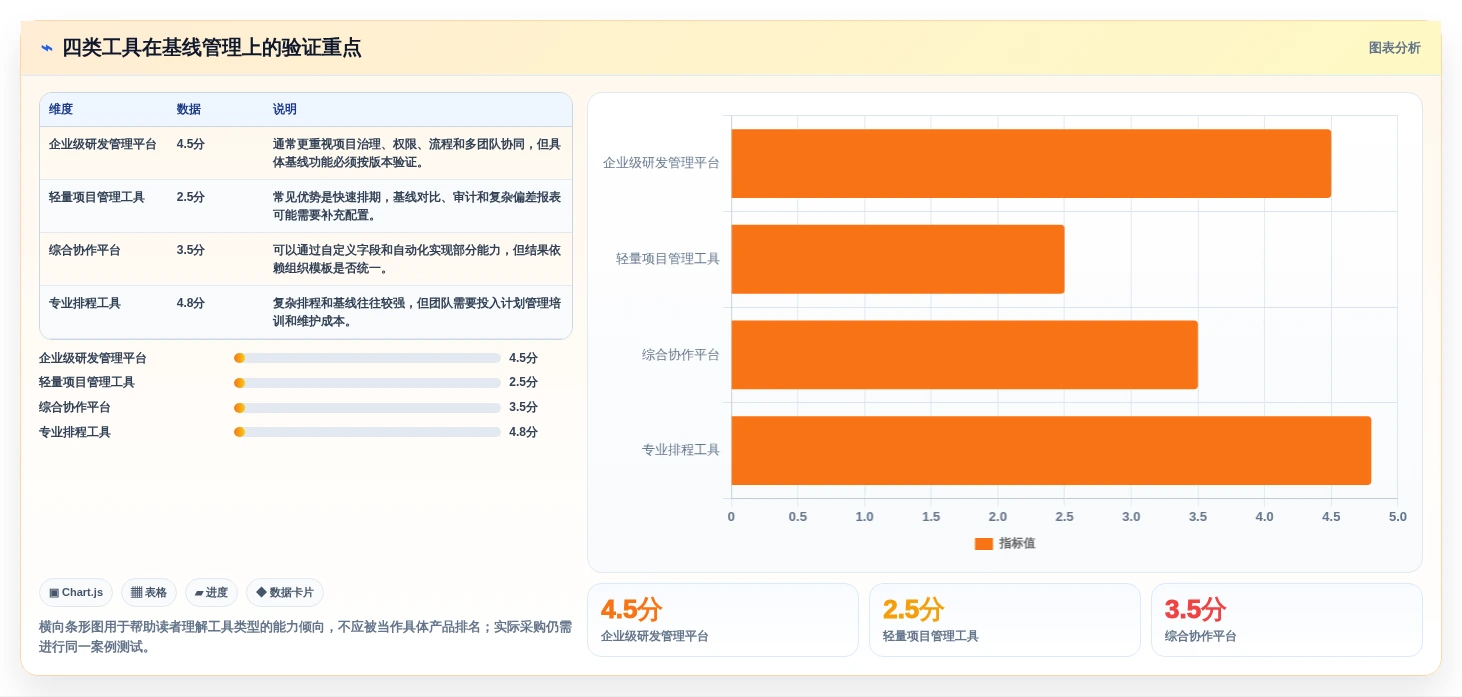Click the 4.8分 value in the table
This screenshot has height=697, width=1462.
(x=191, y=303)
